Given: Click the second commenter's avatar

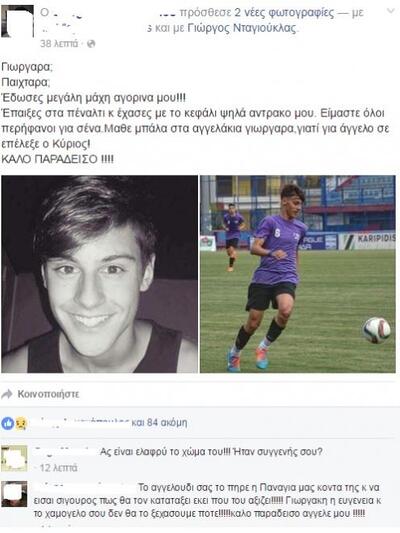Looking at the screenshot, I should (x=14, y=494).
